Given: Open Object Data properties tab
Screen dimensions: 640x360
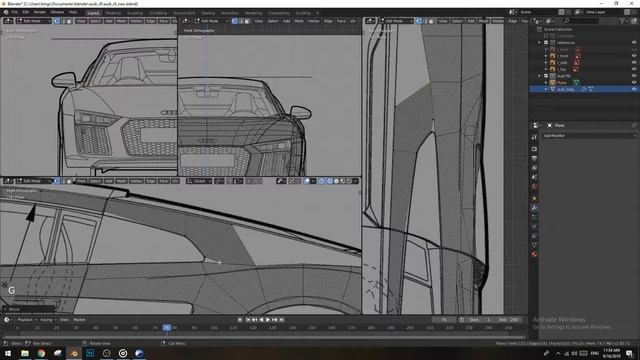Looking at the screenshot, I should [534, 245].
